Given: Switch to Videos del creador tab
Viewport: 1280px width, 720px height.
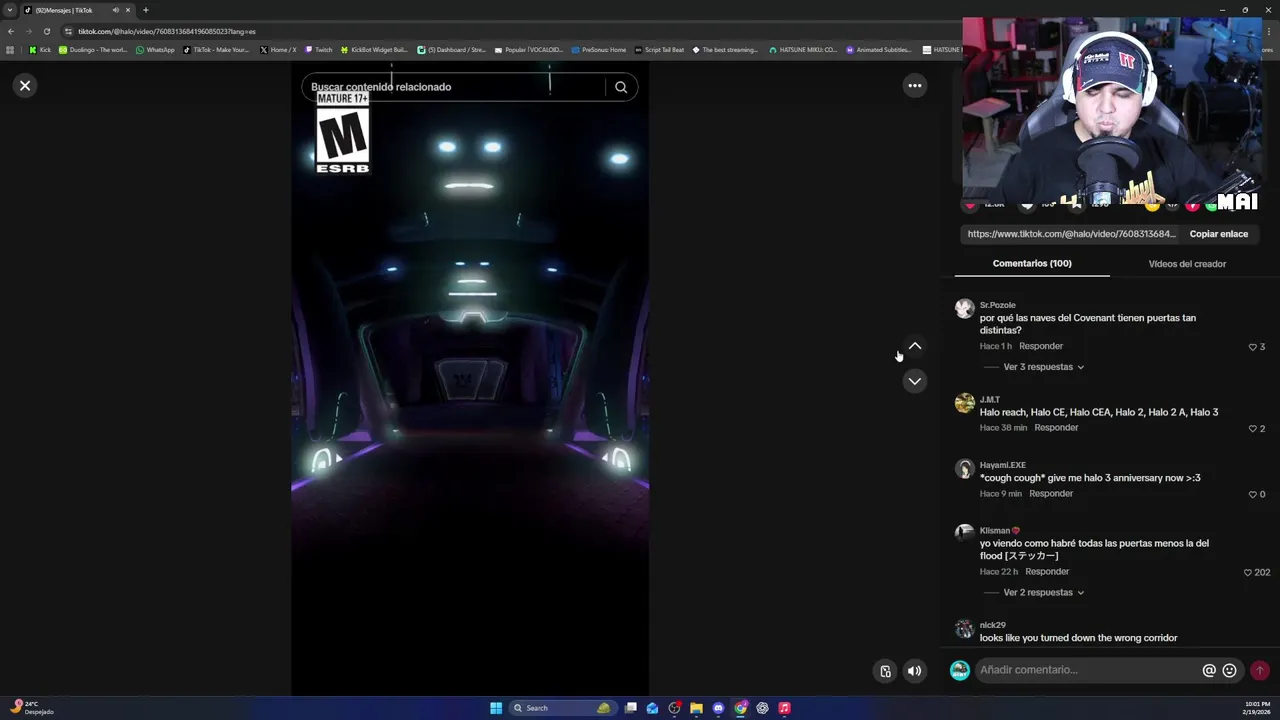Looking at the screenshot, I should pos(1187,264).
